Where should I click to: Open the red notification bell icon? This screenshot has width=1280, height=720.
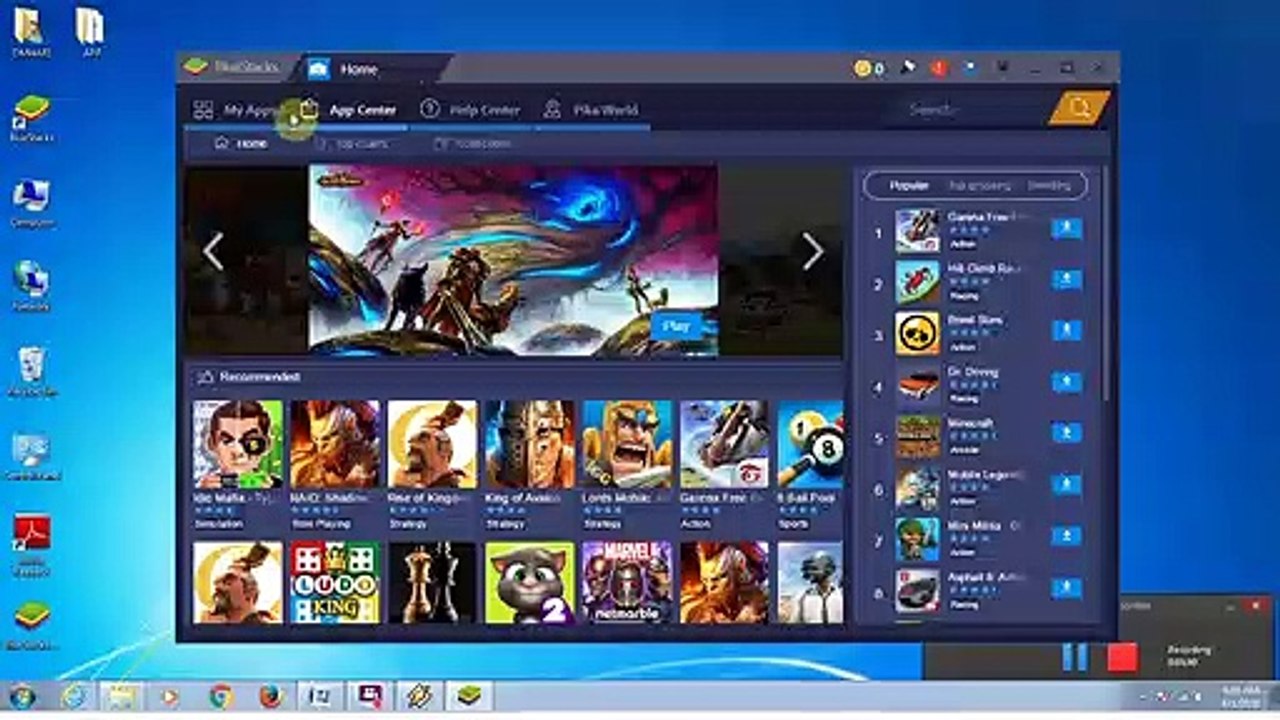(x=938, y=68)
